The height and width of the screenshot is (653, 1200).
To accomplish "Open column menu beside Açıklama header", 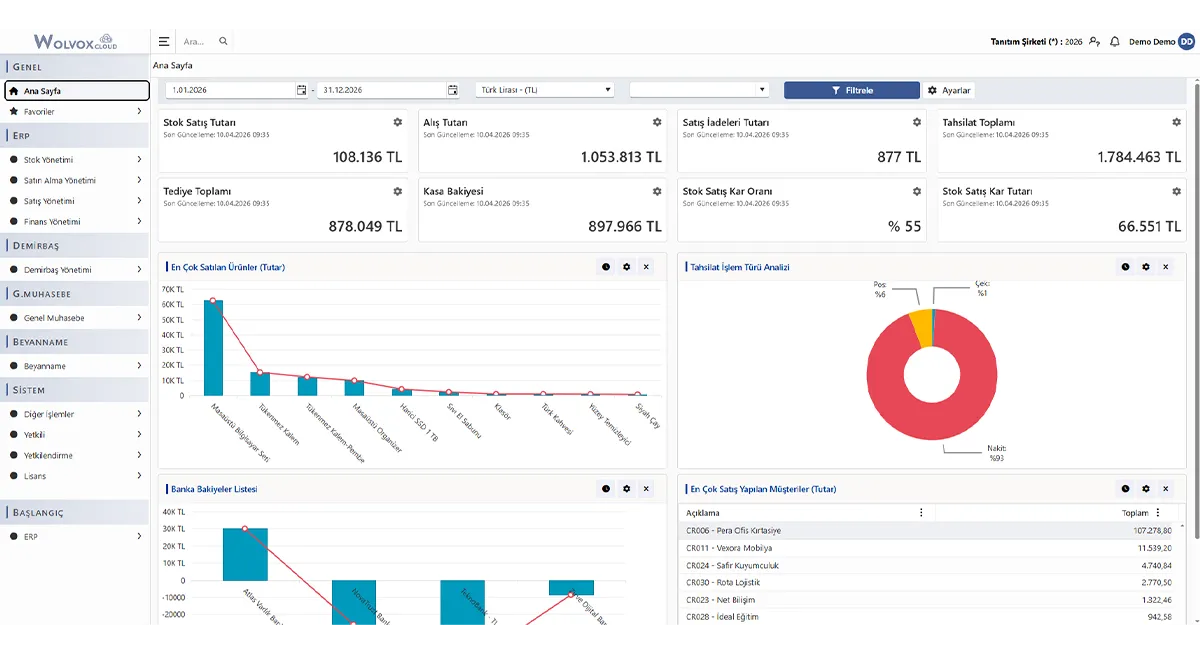I will click(921, 512).
